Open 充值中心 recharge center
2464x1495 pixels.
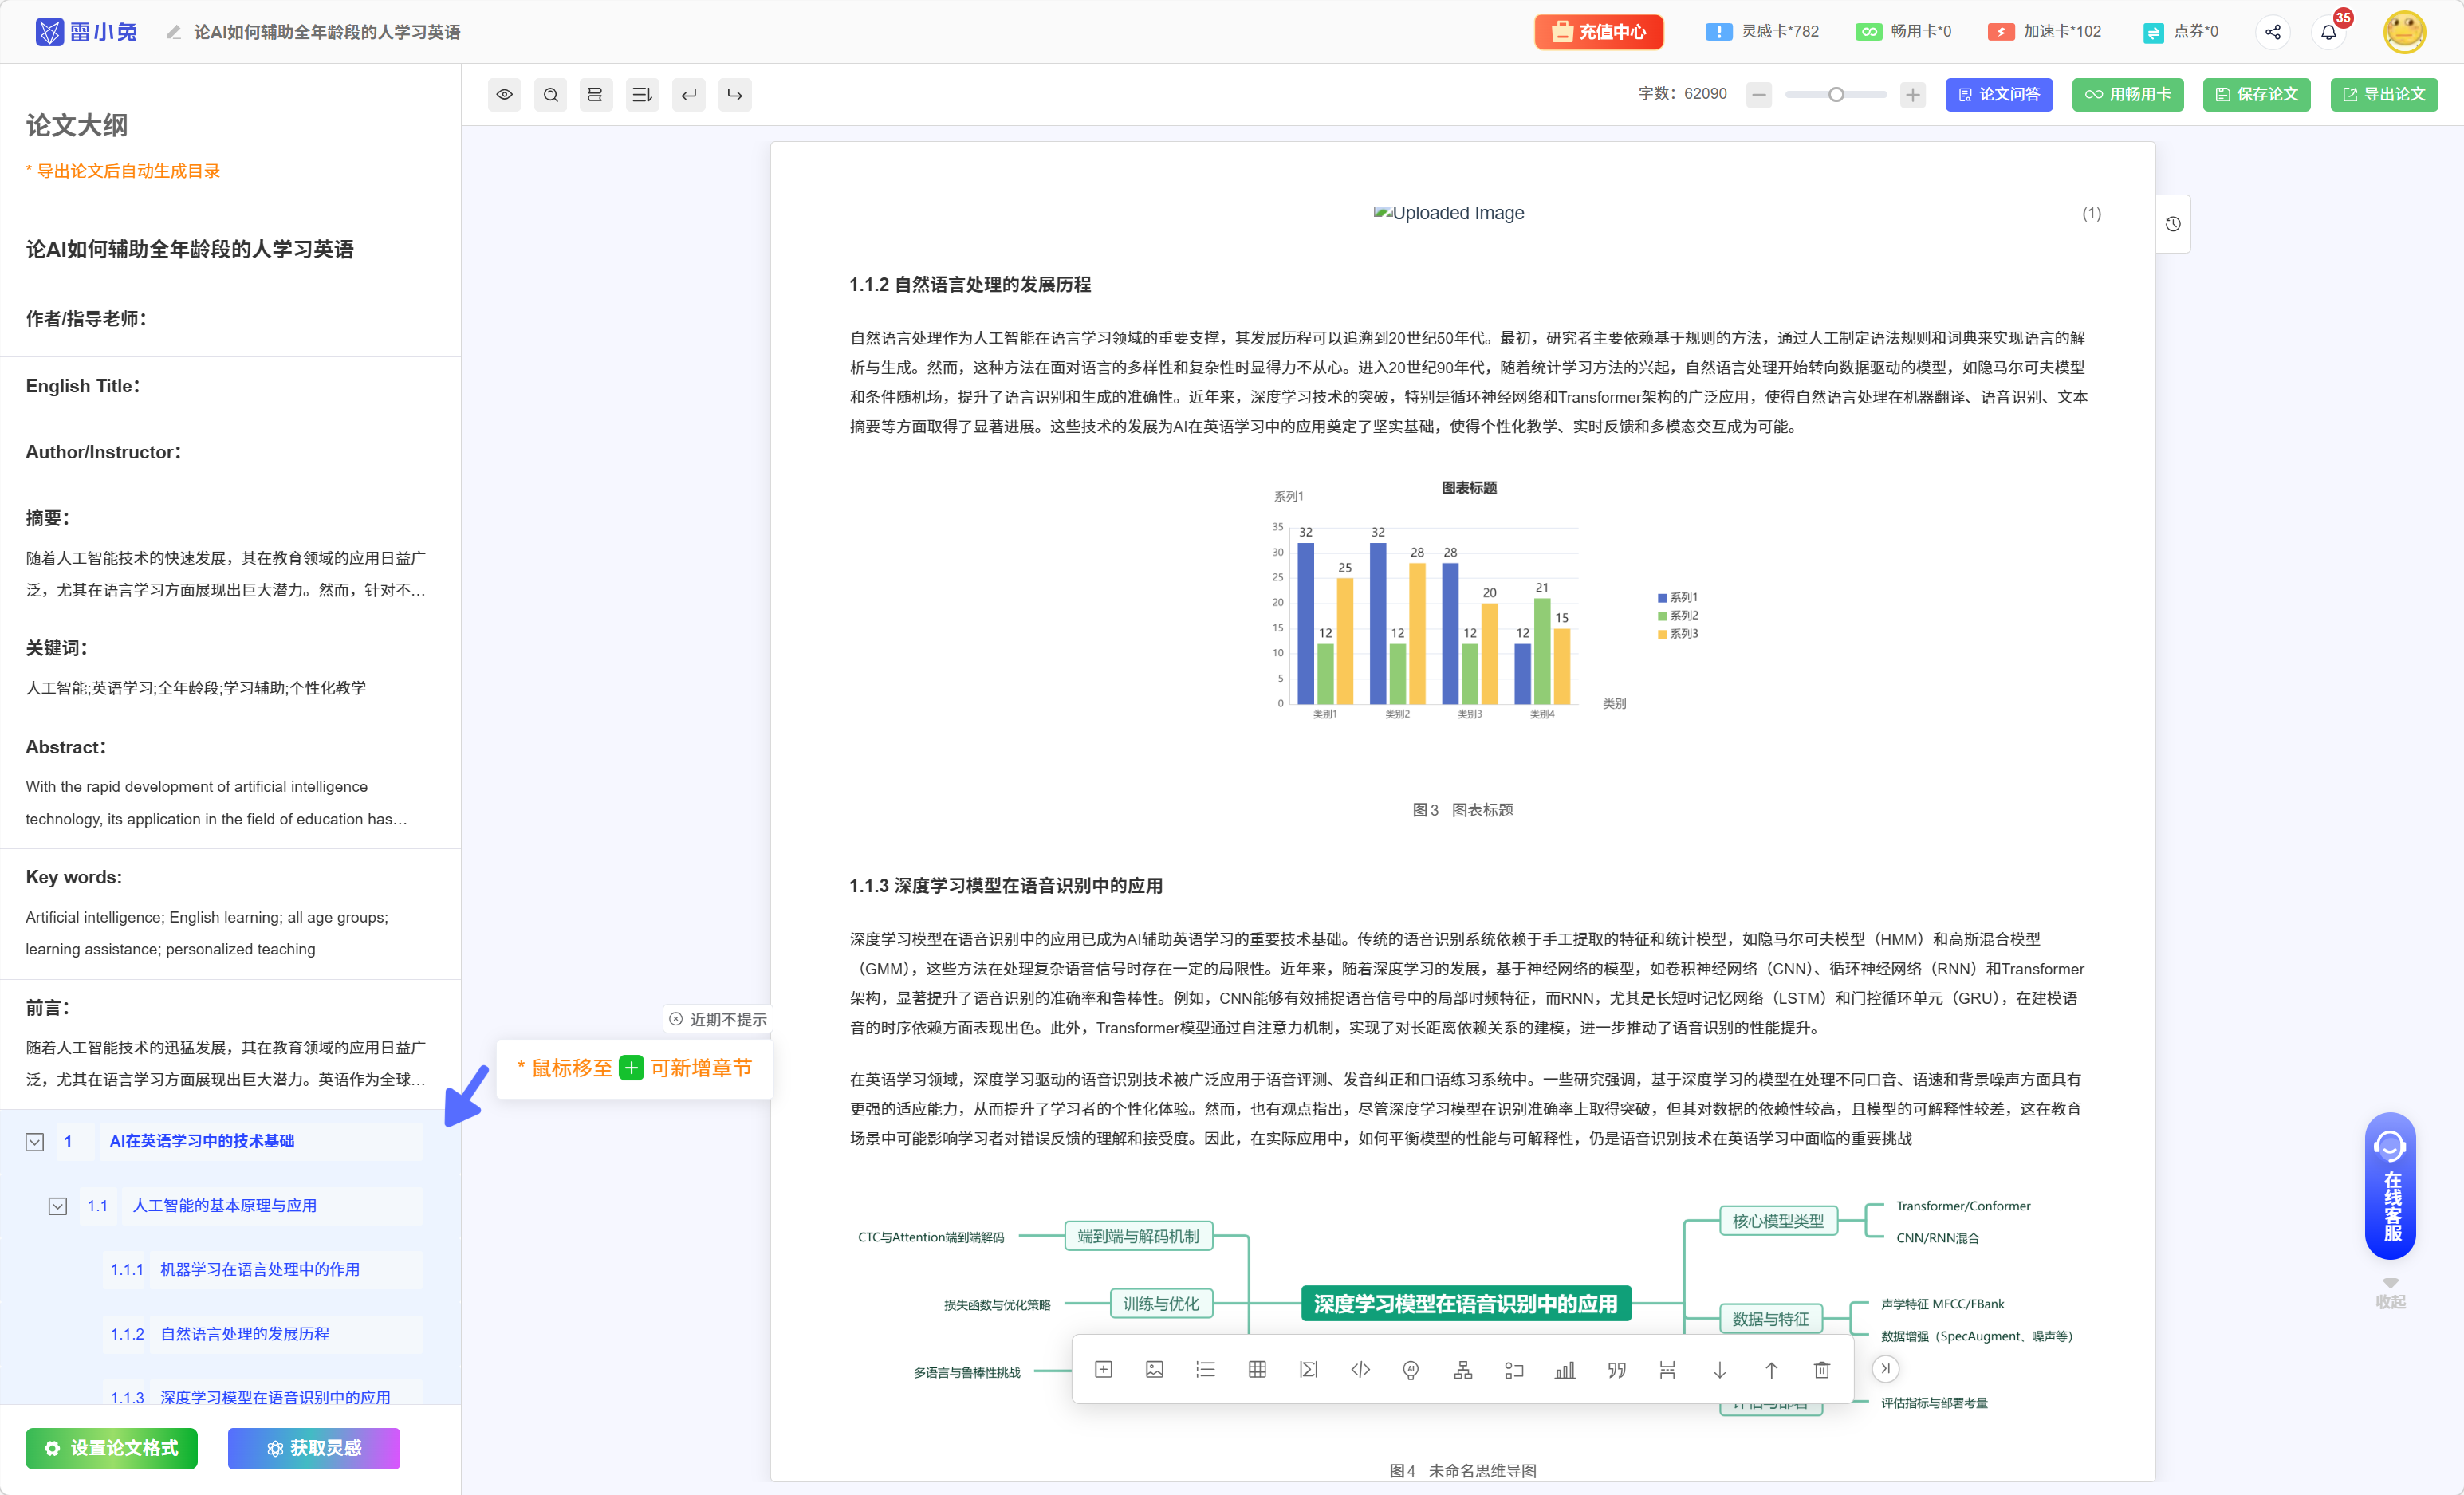pos(1598,32)
